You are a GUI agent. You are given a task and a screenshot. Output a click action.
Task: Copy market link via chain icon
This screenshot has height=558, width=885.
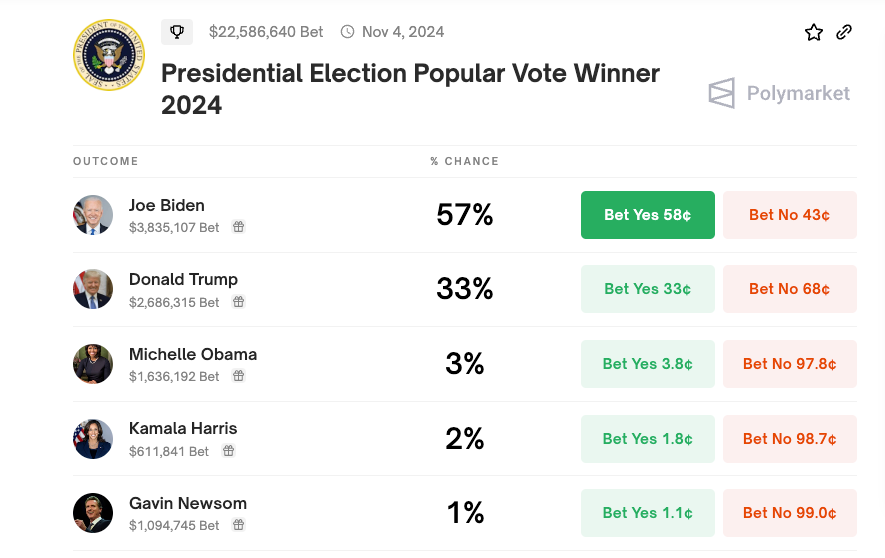(844, 32)
